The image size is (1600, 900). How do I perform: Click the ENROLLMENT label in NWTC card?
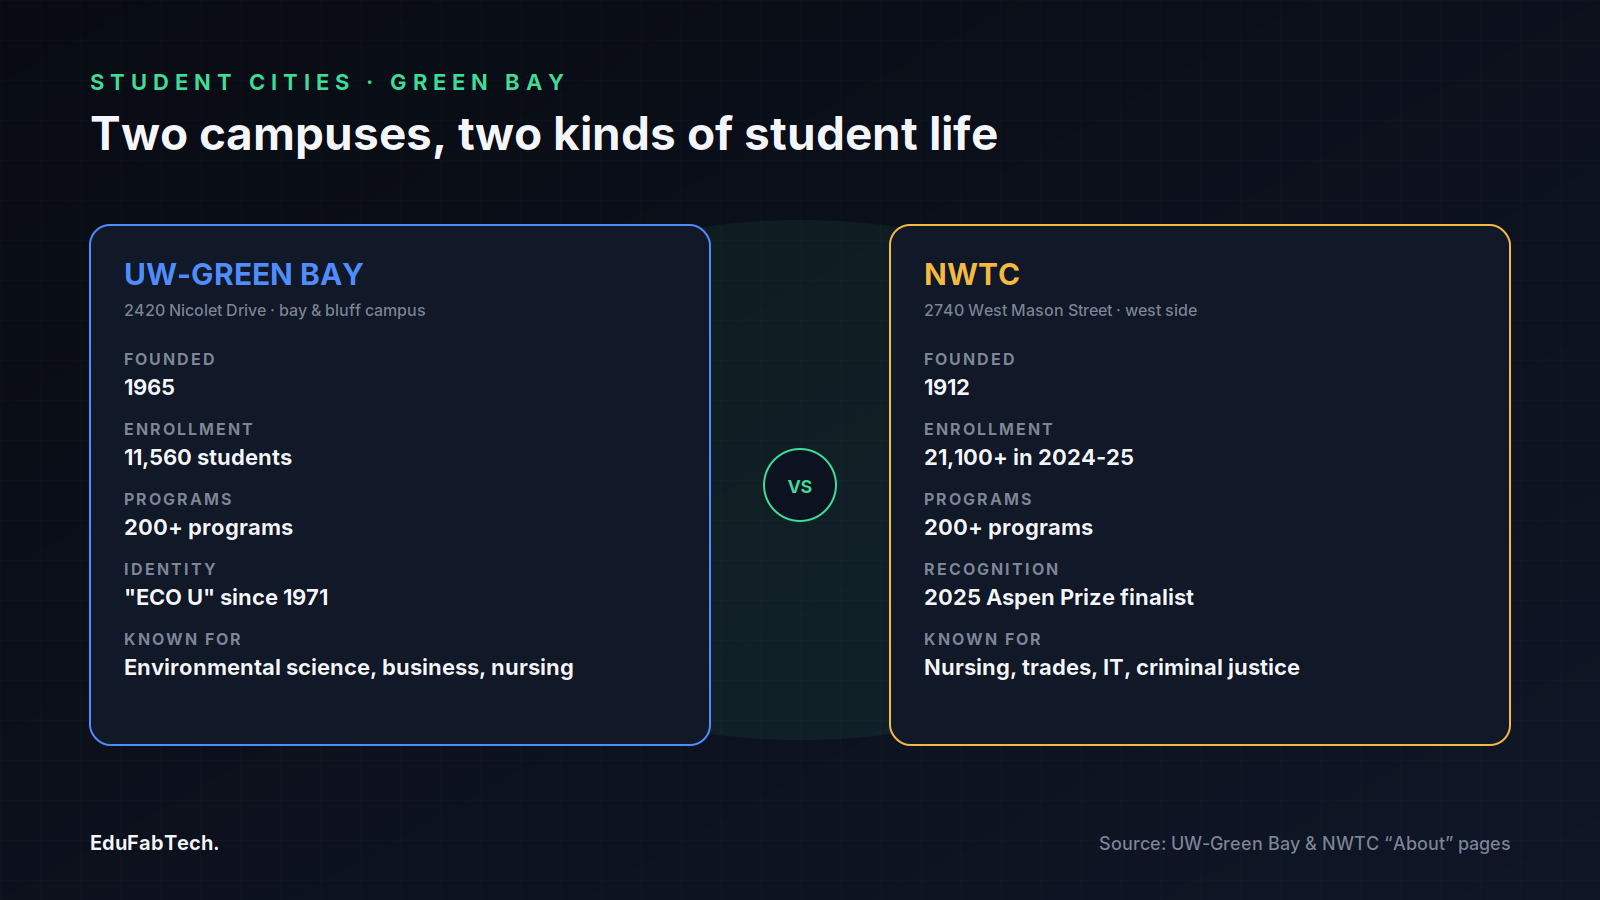(989, 429)
